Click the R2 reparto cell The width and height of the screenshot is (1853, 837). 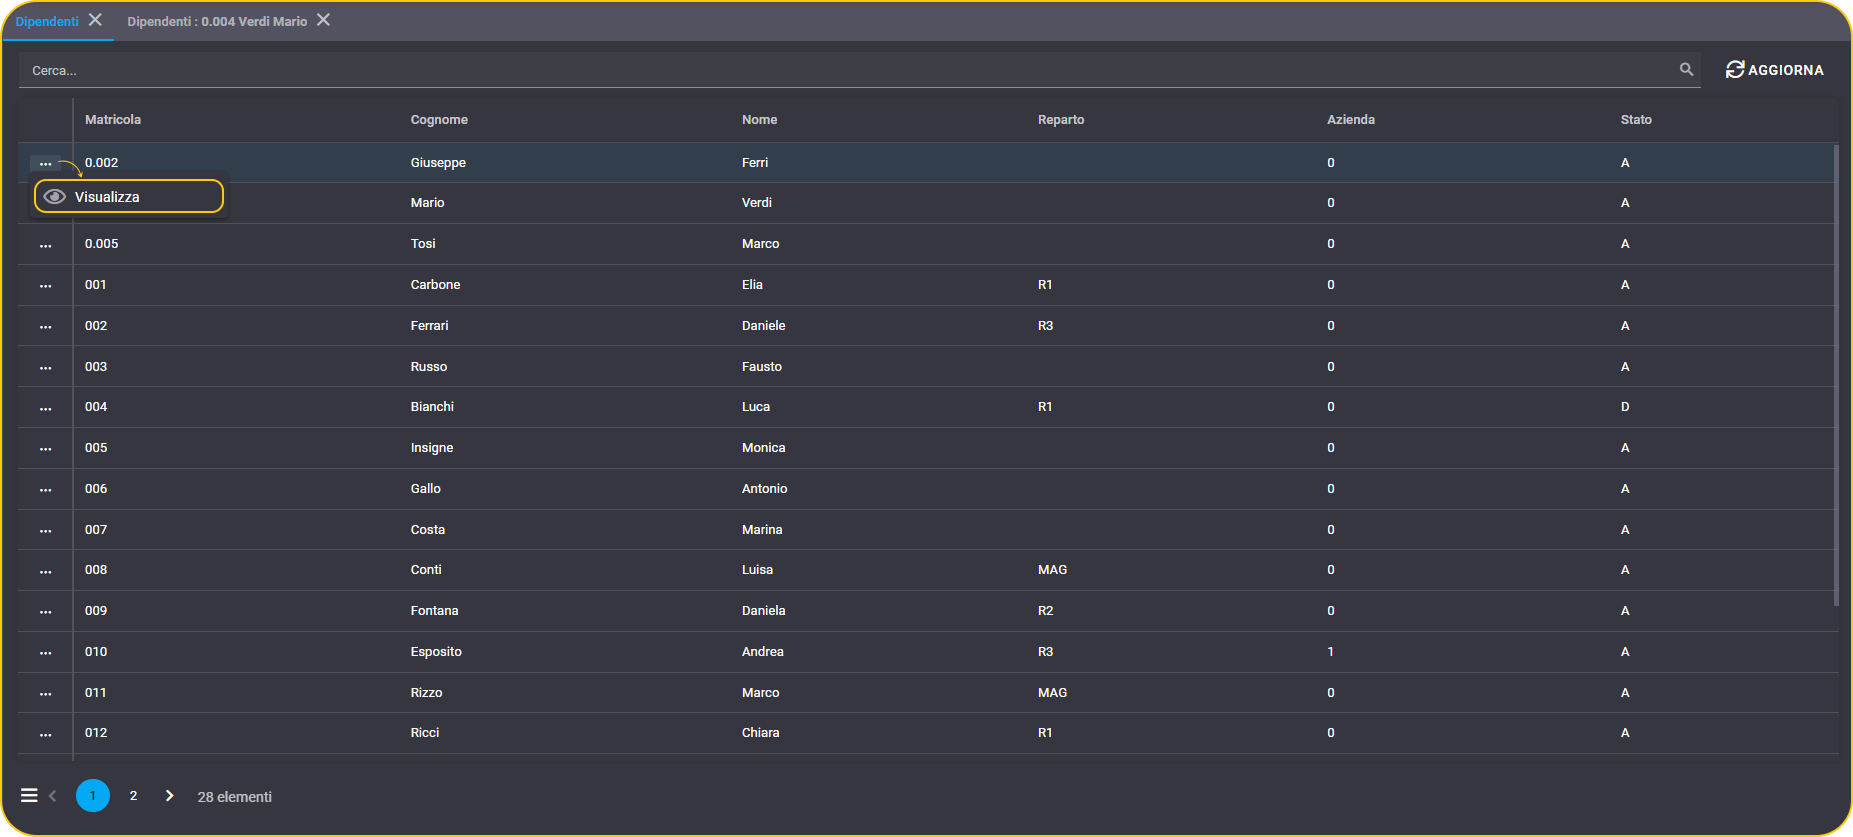pos(1046,611)
